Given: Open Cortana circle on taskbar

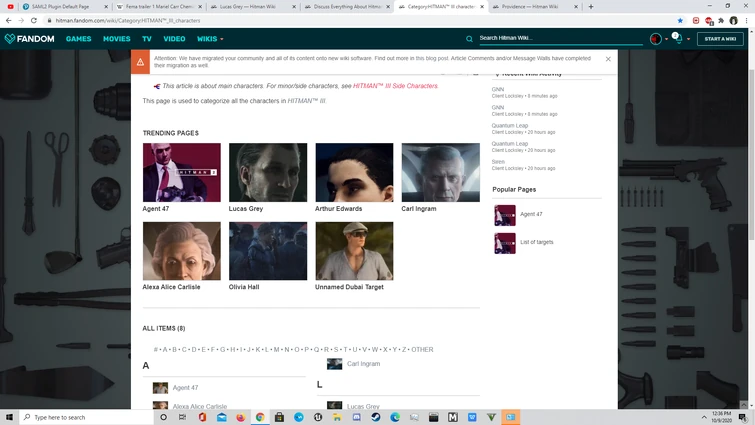Looking at the screenshot, I should click(x=163, y=417).
